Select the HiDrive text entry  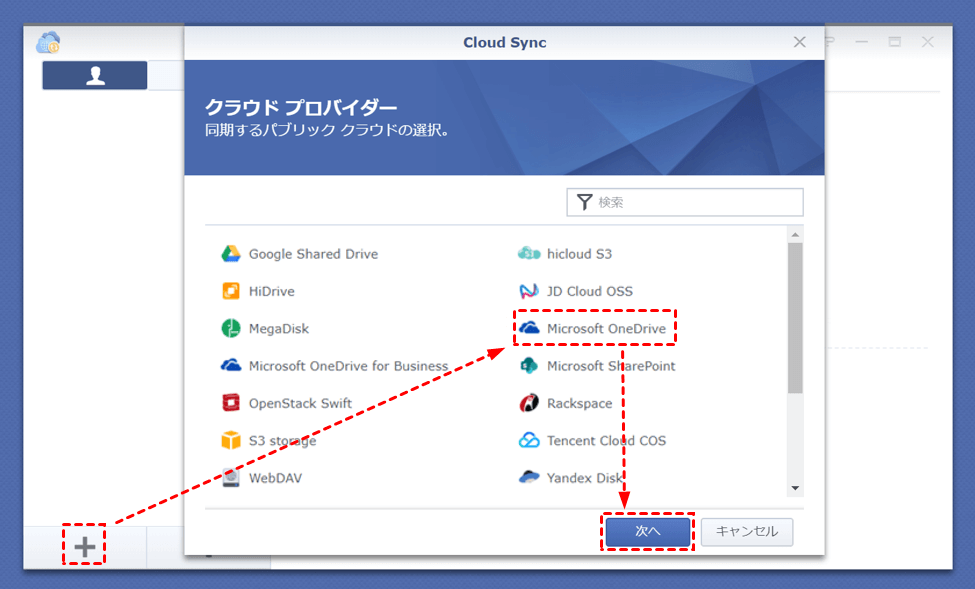[x=272, y=291]
